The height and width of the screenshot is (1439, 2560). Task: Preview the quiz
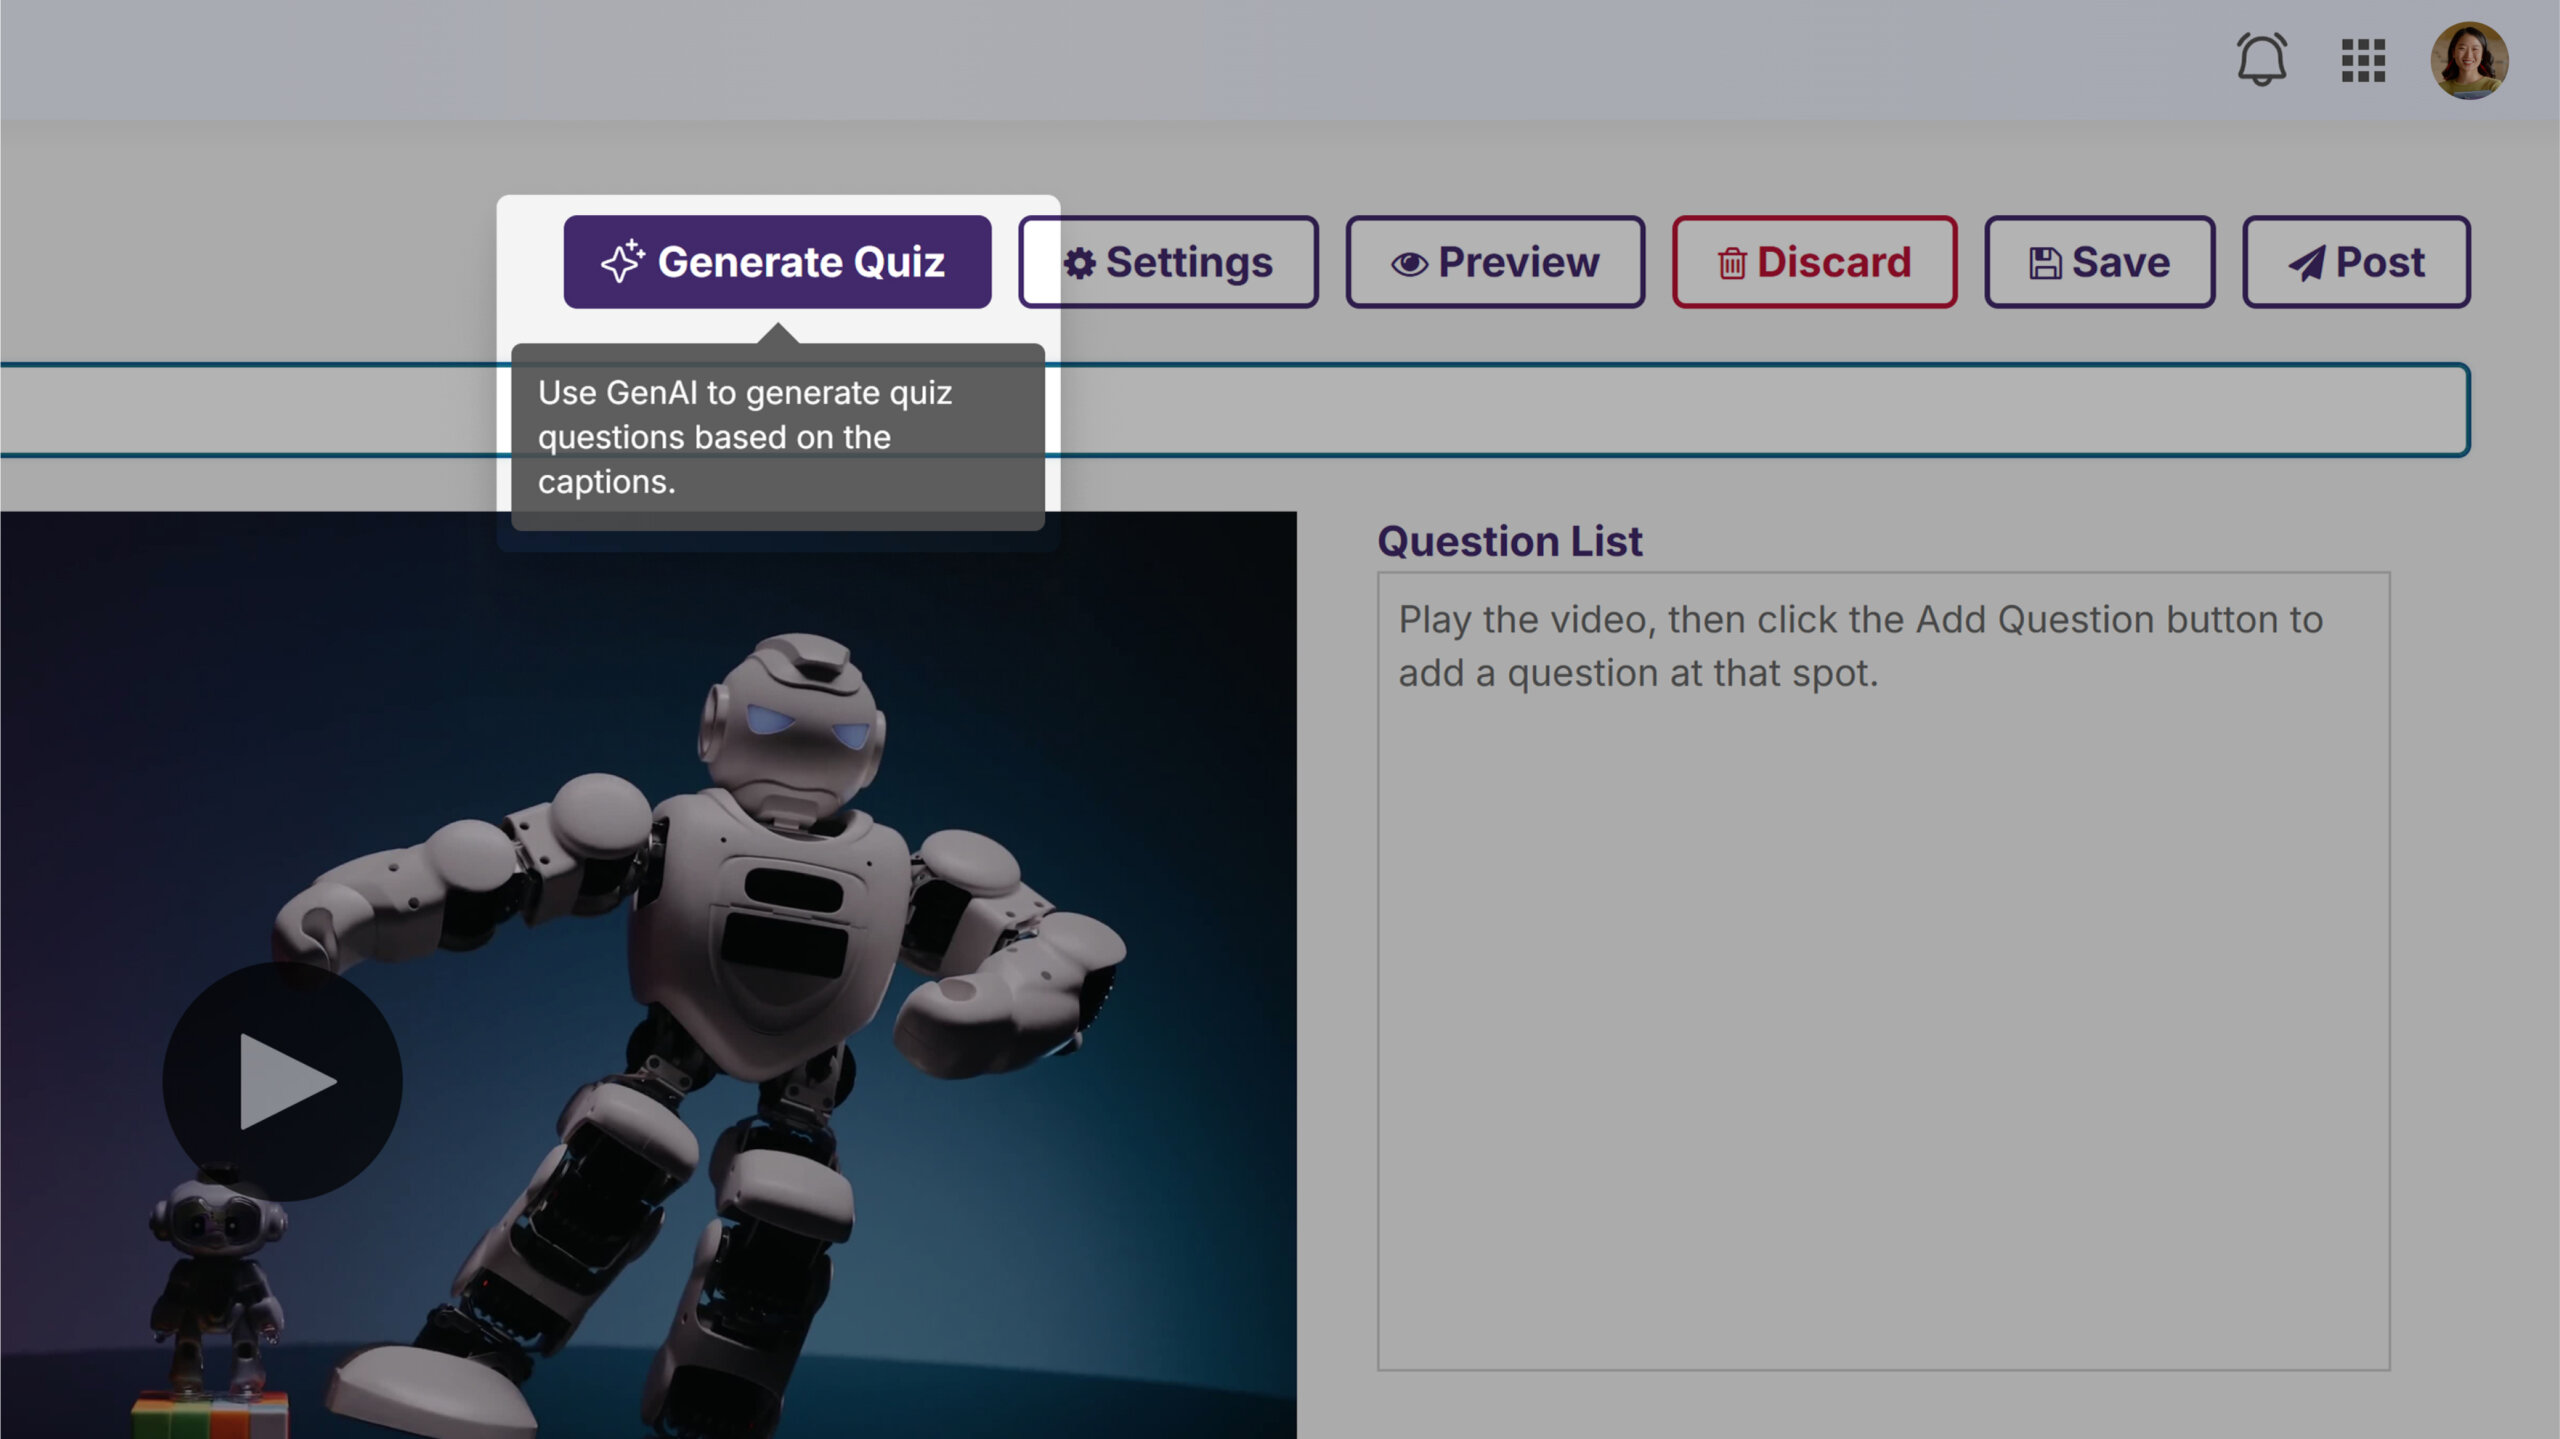coord(1495,262)
